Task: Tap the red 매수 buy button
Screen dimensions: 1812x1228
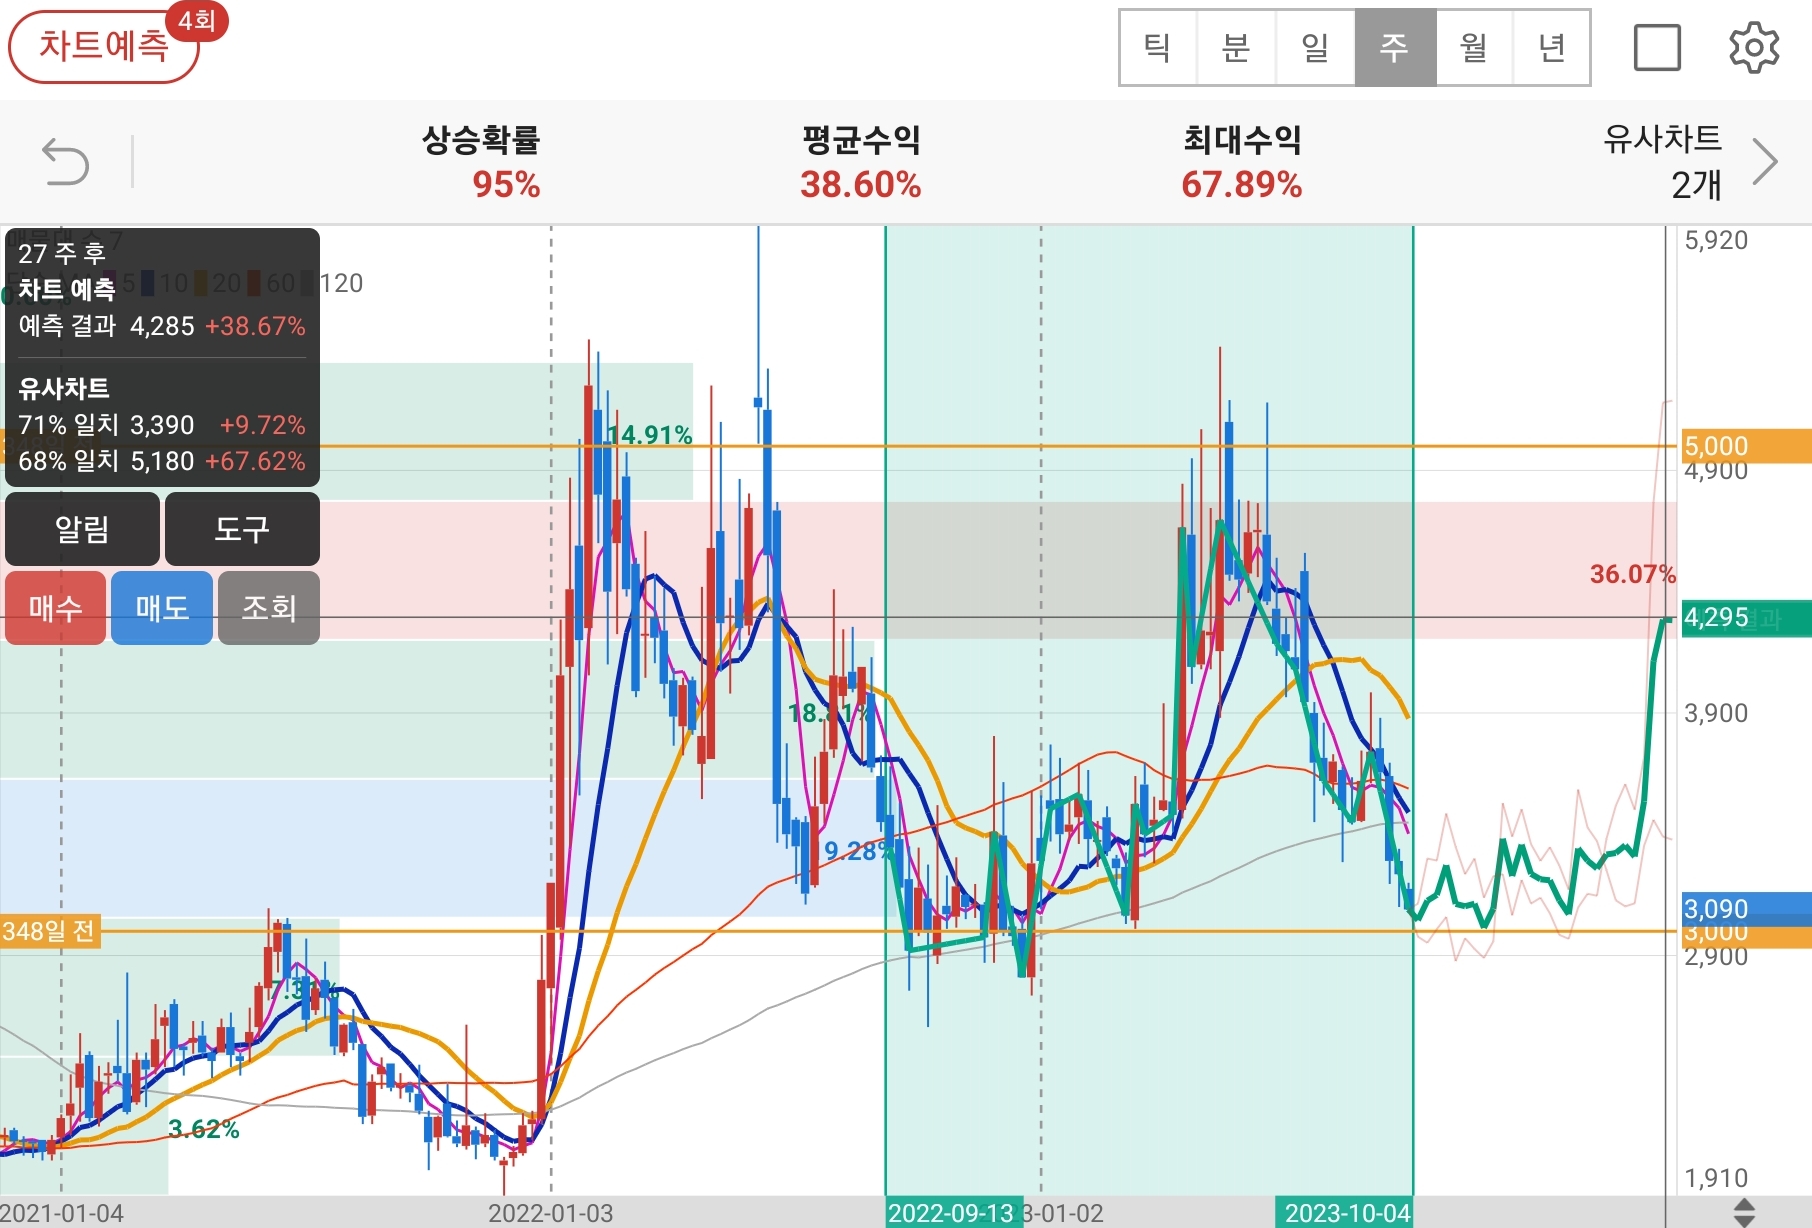Action: point(55,608)
